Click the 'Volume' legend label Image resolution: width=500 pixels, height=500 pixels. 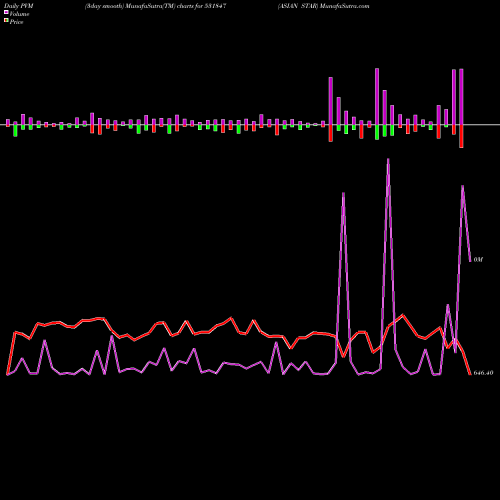click(x=19, y=14)
